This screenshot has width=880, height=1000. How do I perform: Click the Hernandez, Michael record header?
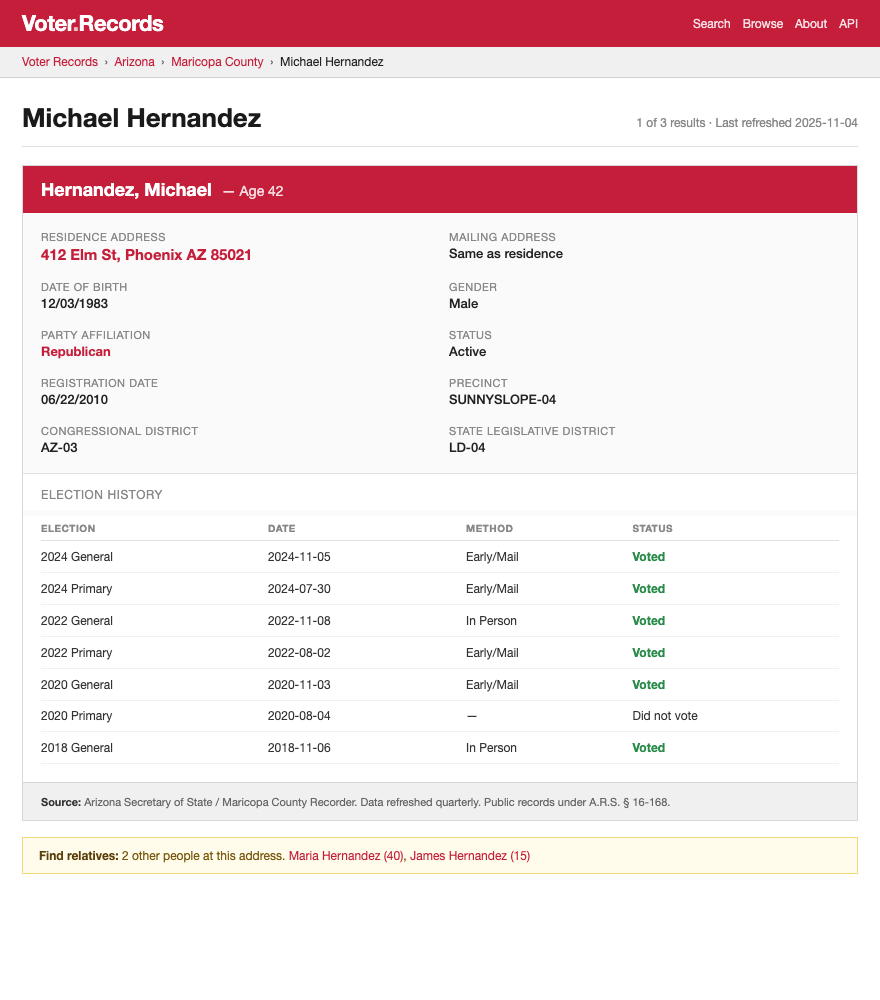tap(126, 189)
